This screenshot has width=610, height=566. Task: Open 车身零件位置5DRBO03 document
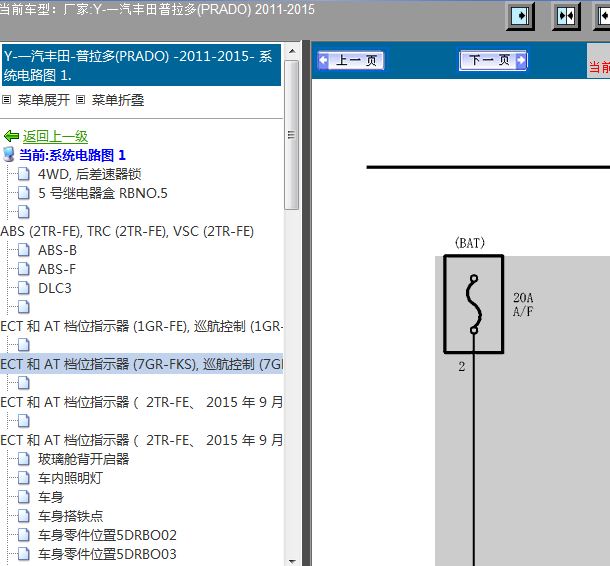(x=107, y=555)
